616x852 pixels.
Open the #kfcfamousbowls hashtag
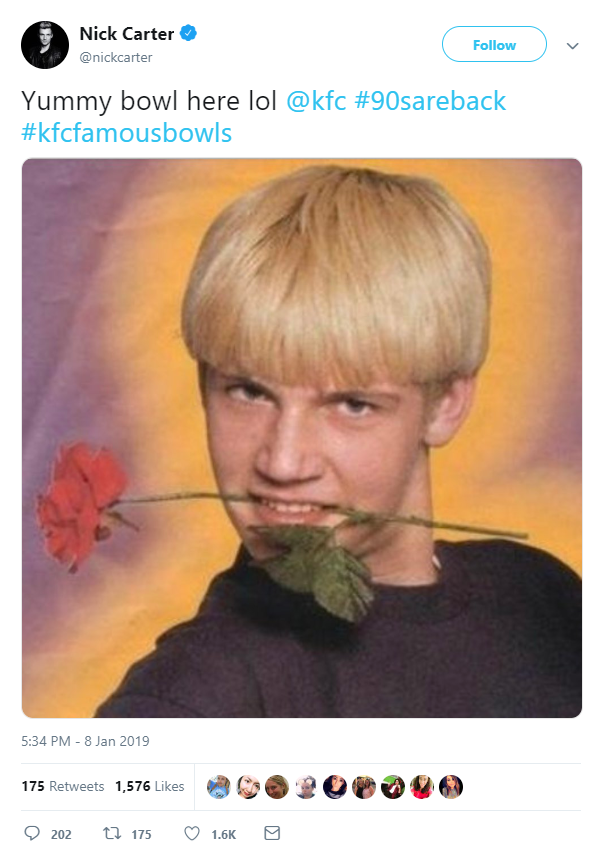coord(127,133)
